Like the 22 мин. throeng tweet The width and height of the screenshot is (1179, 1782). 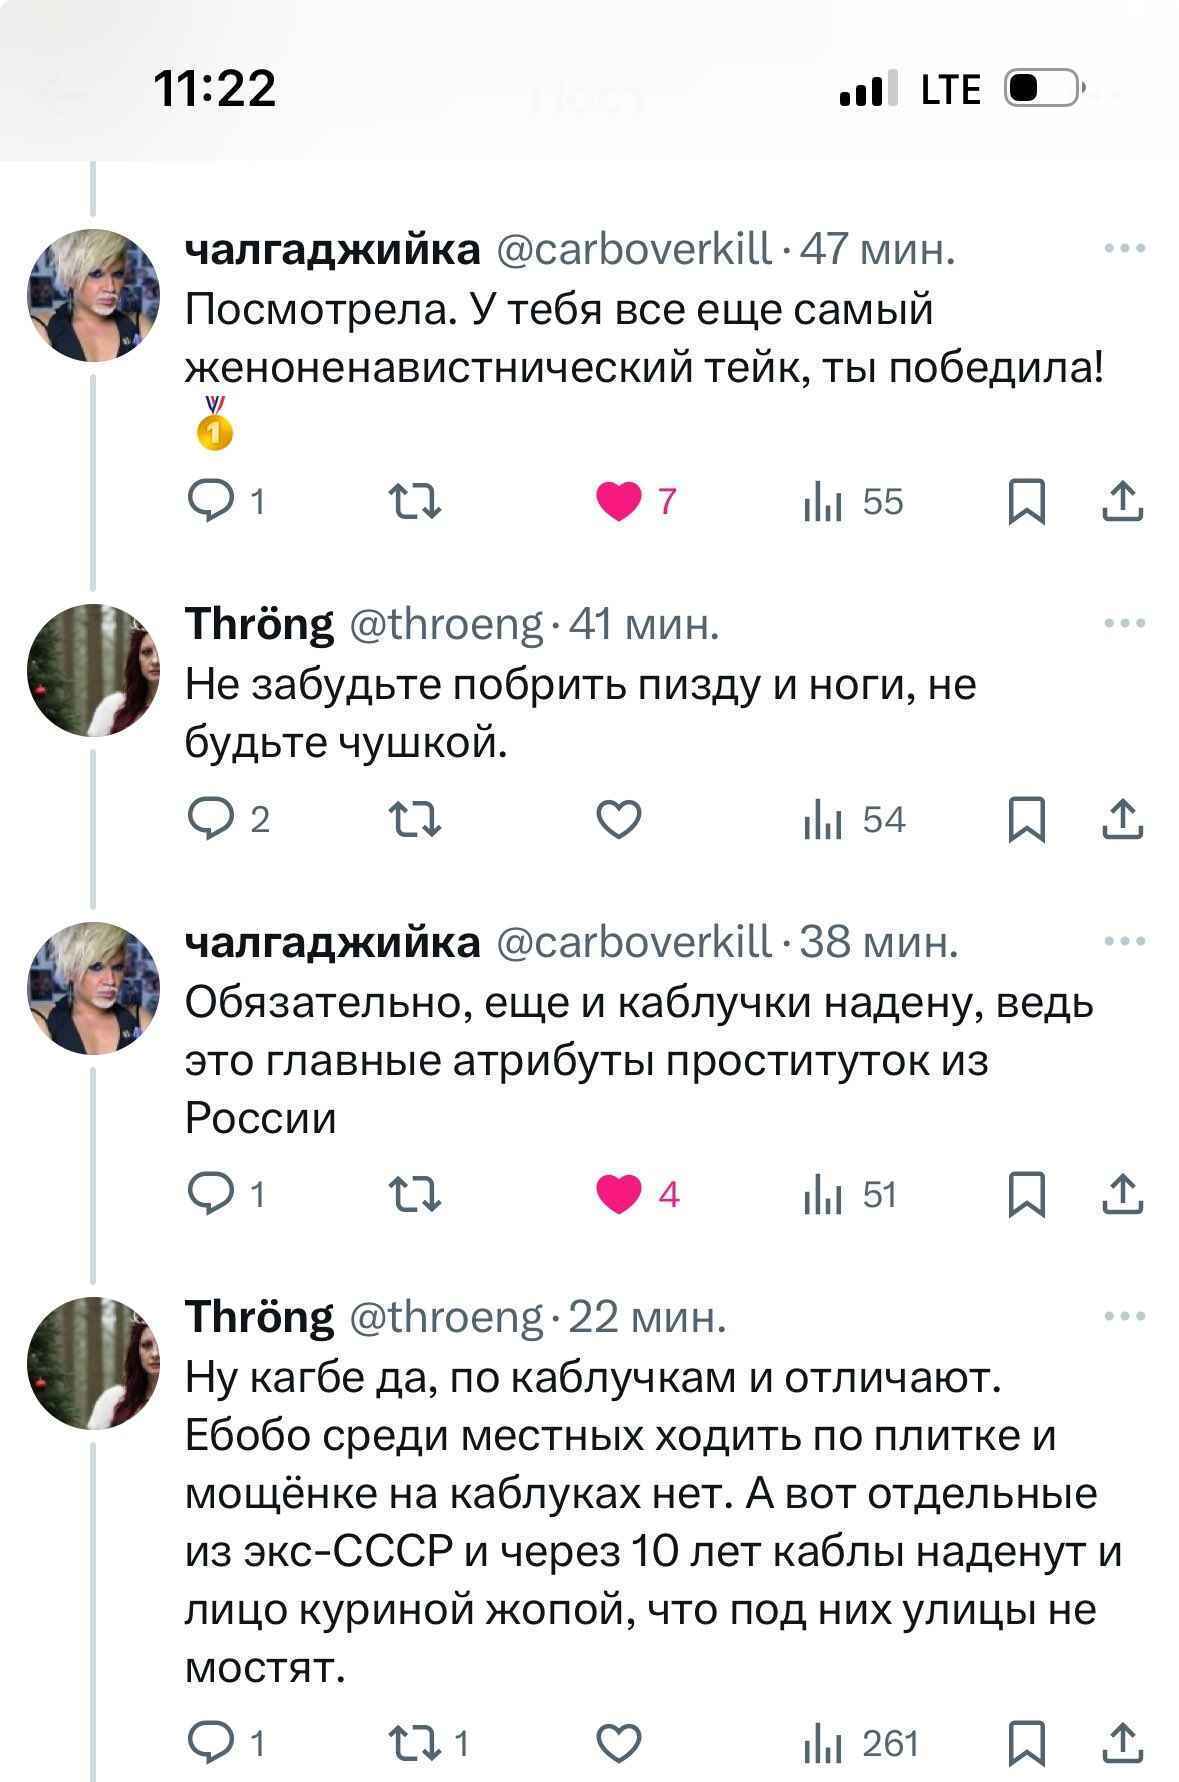point(619,1743)
